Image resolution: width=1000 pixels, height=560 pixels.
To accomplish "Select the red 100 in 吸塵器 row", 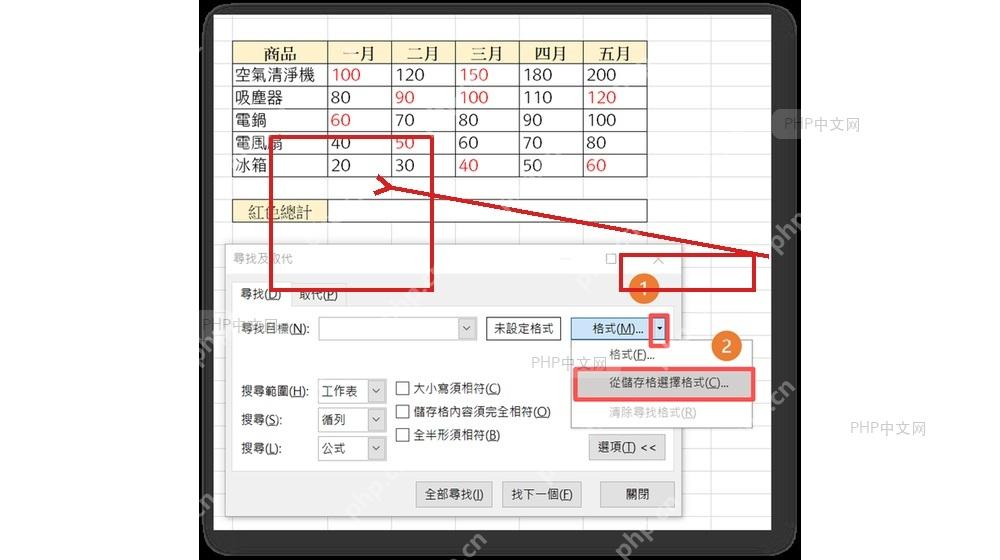I will tap(487, 97).
